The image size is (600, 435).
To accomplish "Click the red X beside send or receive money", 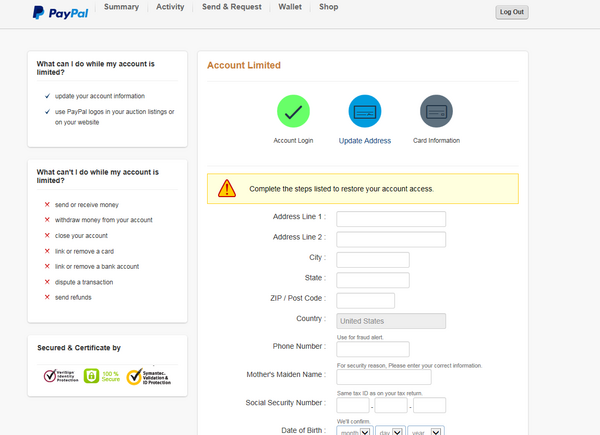I will click(47, 205).
